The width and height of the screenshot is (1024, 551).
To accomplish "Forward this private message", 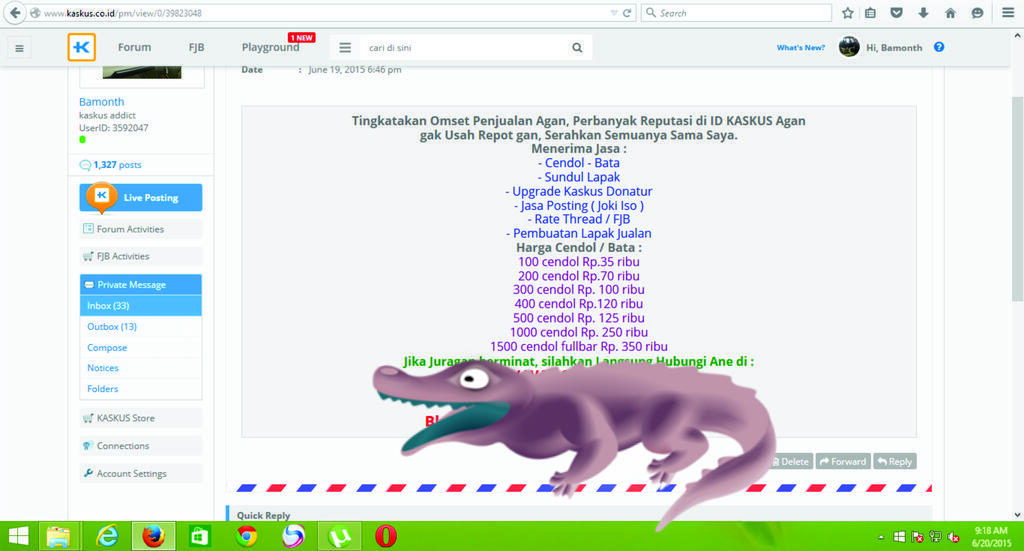I will tap(843, 462).
